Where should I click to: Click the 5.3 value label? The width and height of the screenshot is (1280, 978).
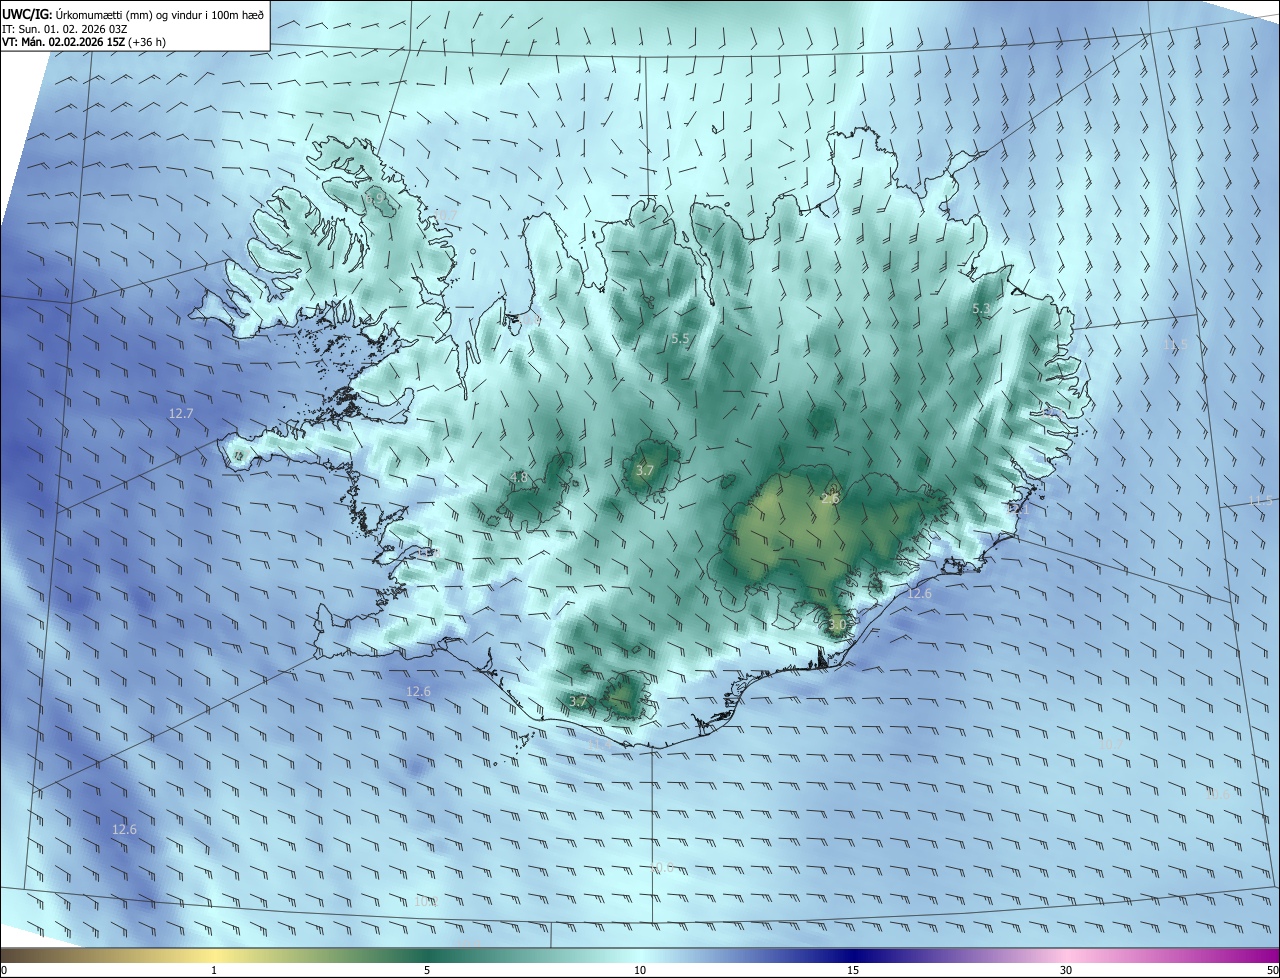click(x=982, y=309)
